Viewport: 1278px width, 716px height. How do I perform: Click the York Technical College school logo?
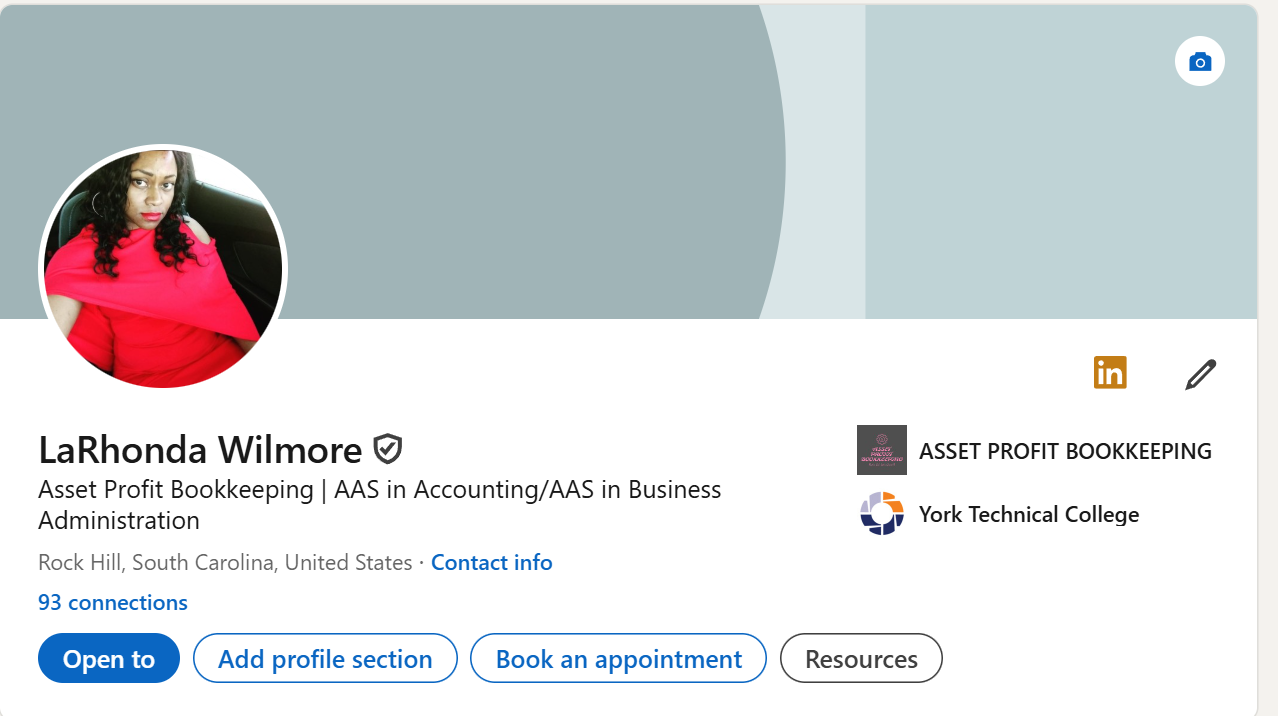click(881, 514)
